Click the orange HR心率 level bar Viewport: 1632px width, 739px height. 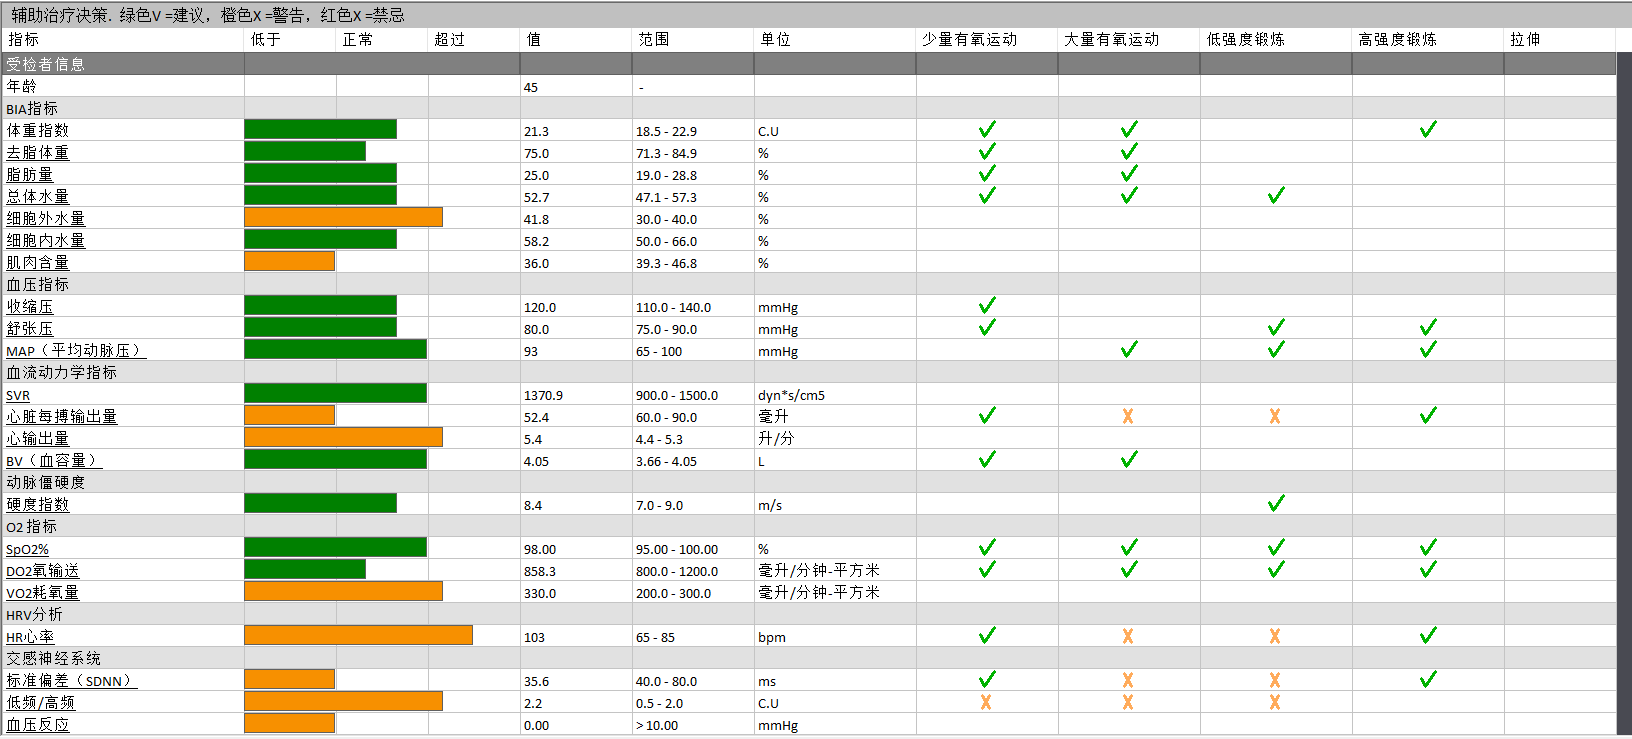click(358, 636)
